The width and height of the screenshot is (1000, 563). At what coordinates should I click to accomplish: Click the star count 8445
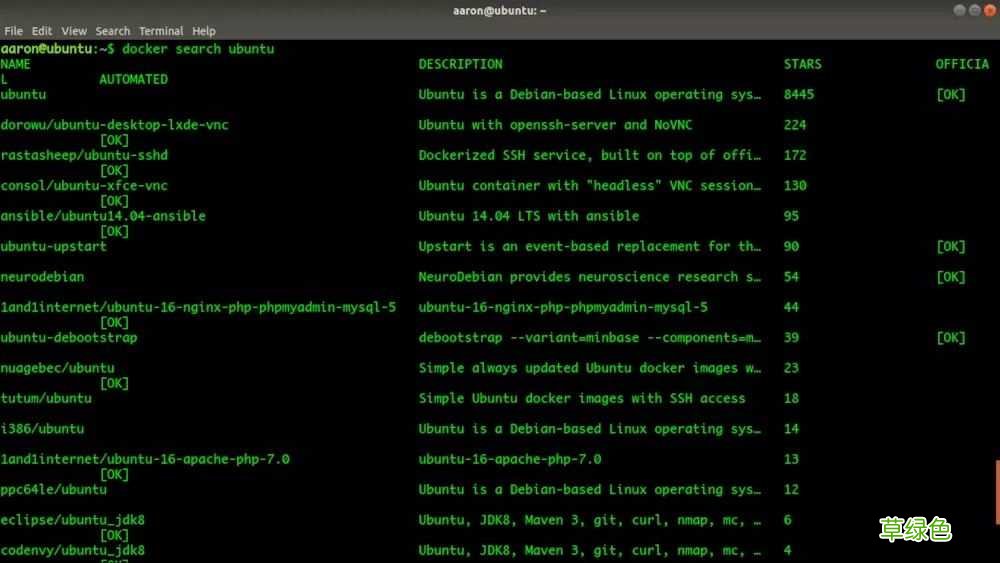(x=799, y=94)
